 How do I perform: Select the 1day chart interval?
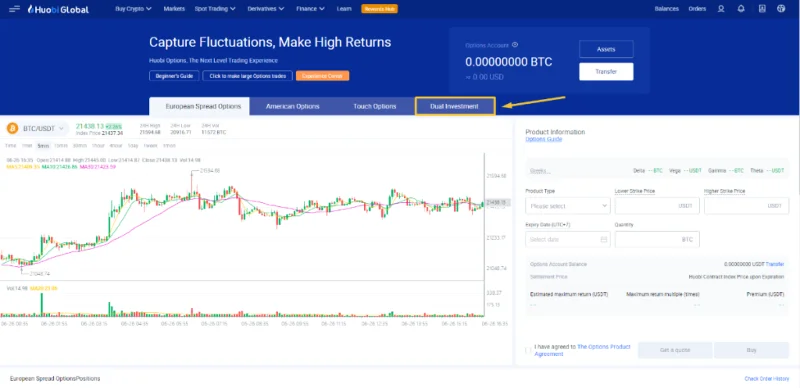tap(133, 146)
